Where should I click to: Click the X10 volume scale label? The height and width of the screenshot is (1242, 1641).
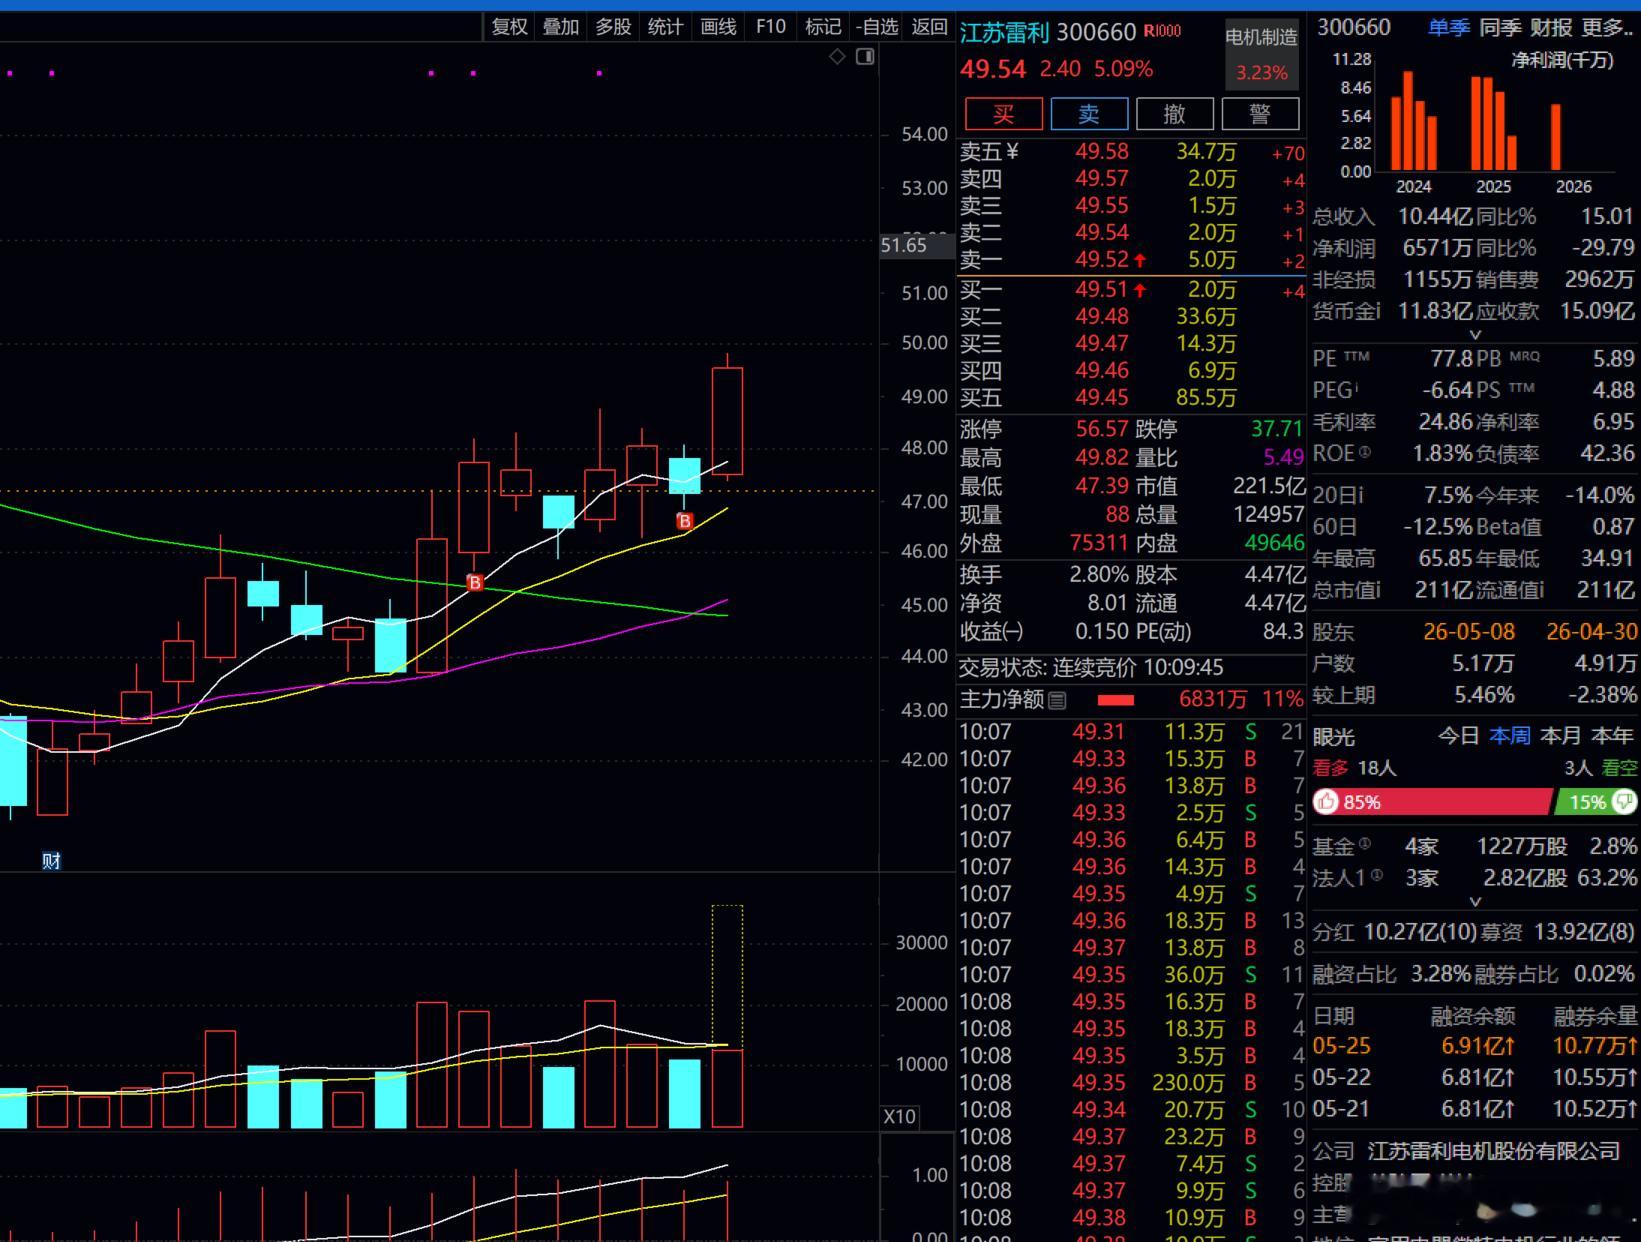pyautogui.click(x=899, y=1116)
